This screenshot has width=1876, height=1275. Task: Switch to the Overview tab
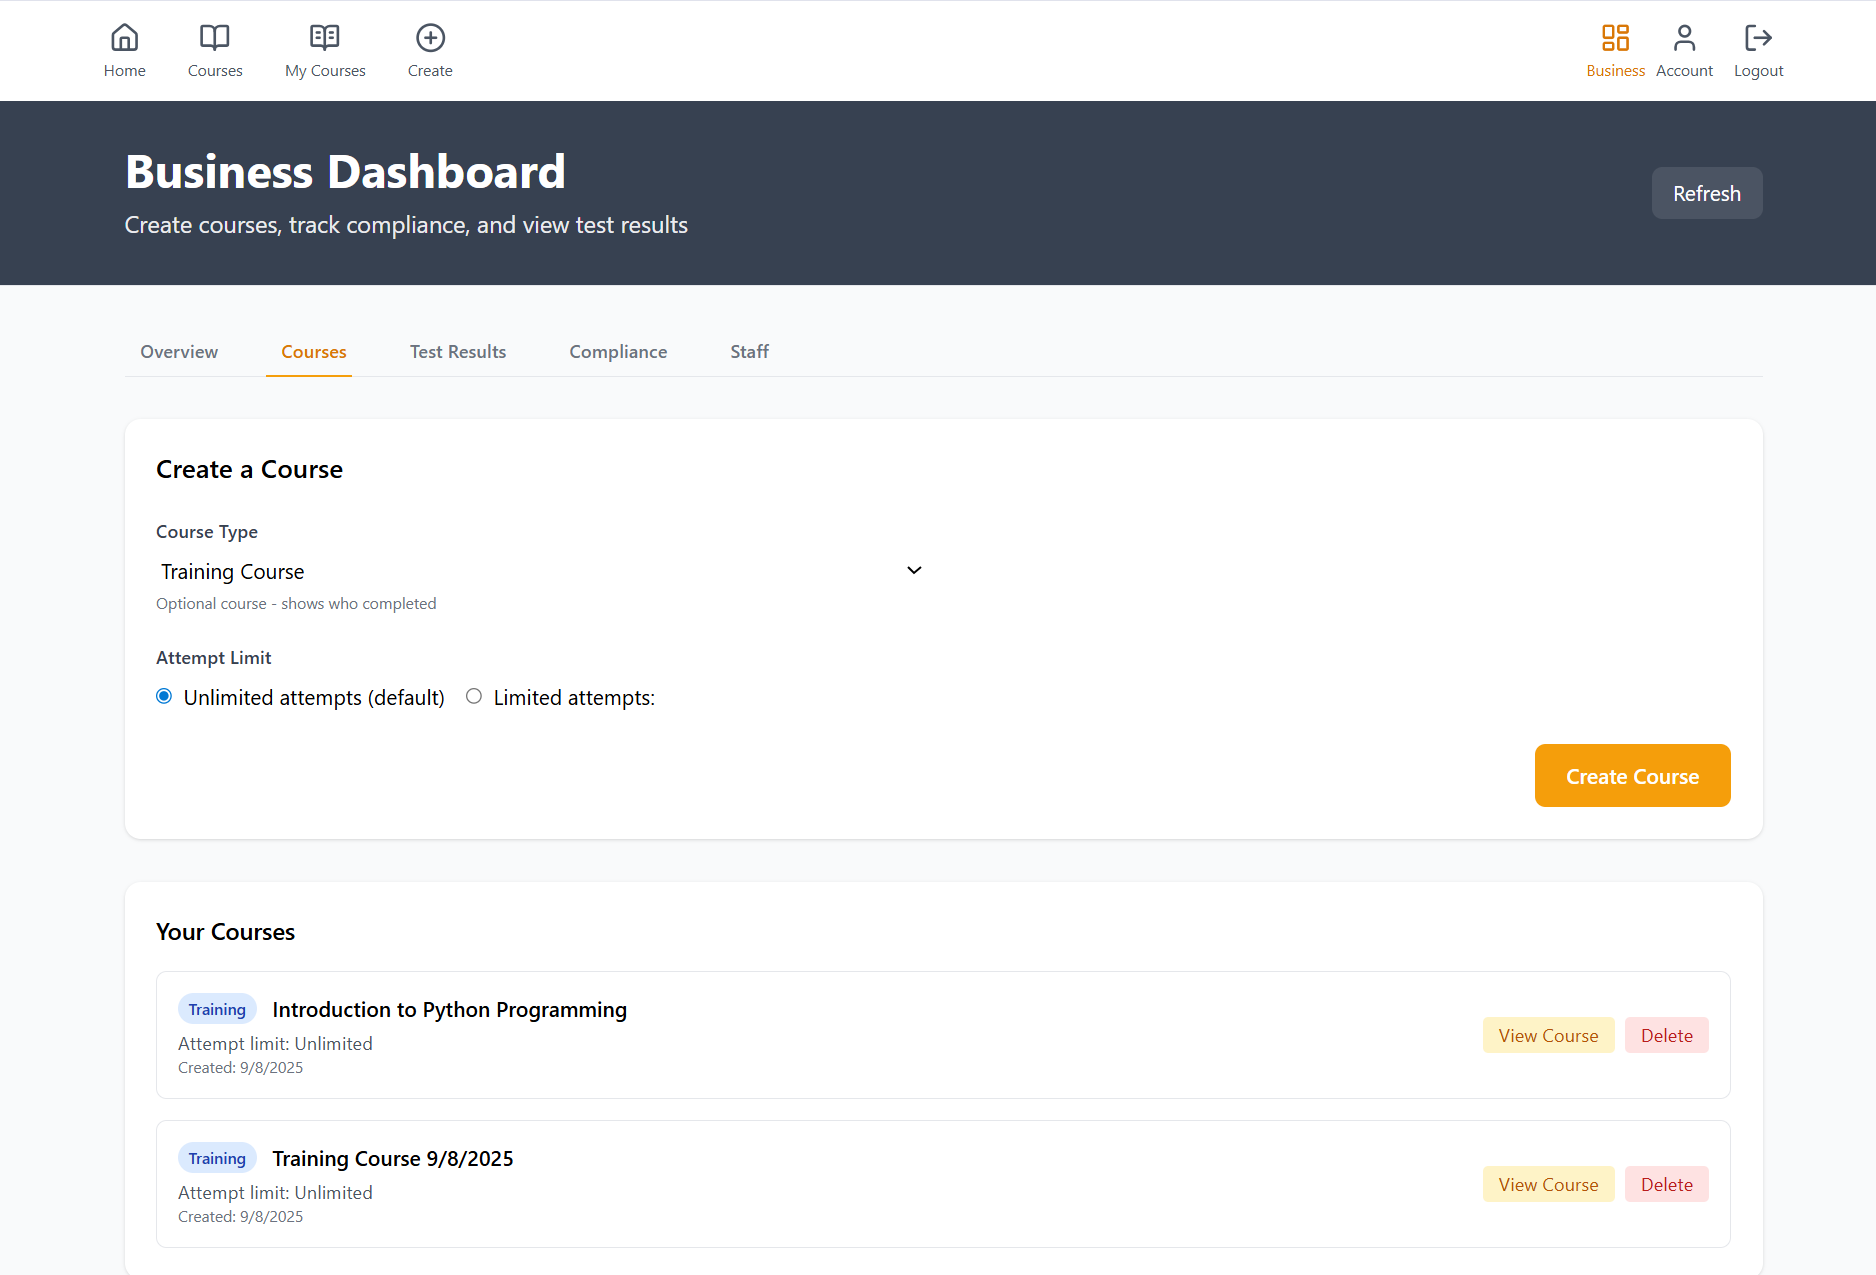[179, 352]
